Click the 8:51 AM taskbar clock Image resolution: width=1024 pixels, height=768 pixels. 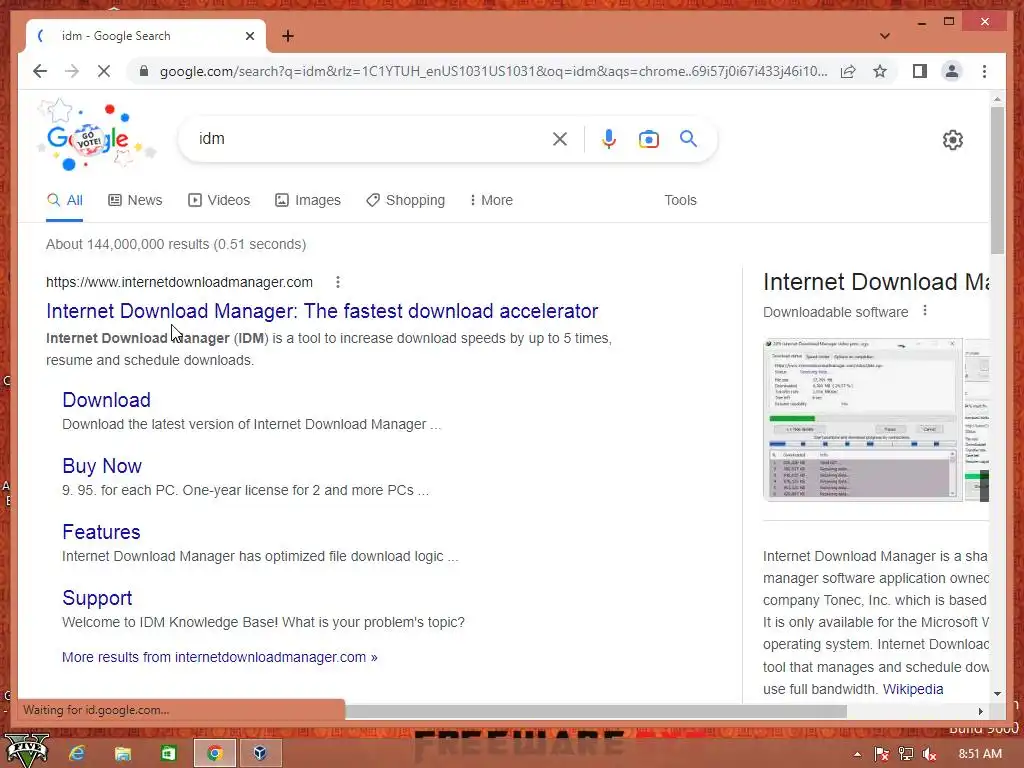pyautogui.click(x=980, y=754)
